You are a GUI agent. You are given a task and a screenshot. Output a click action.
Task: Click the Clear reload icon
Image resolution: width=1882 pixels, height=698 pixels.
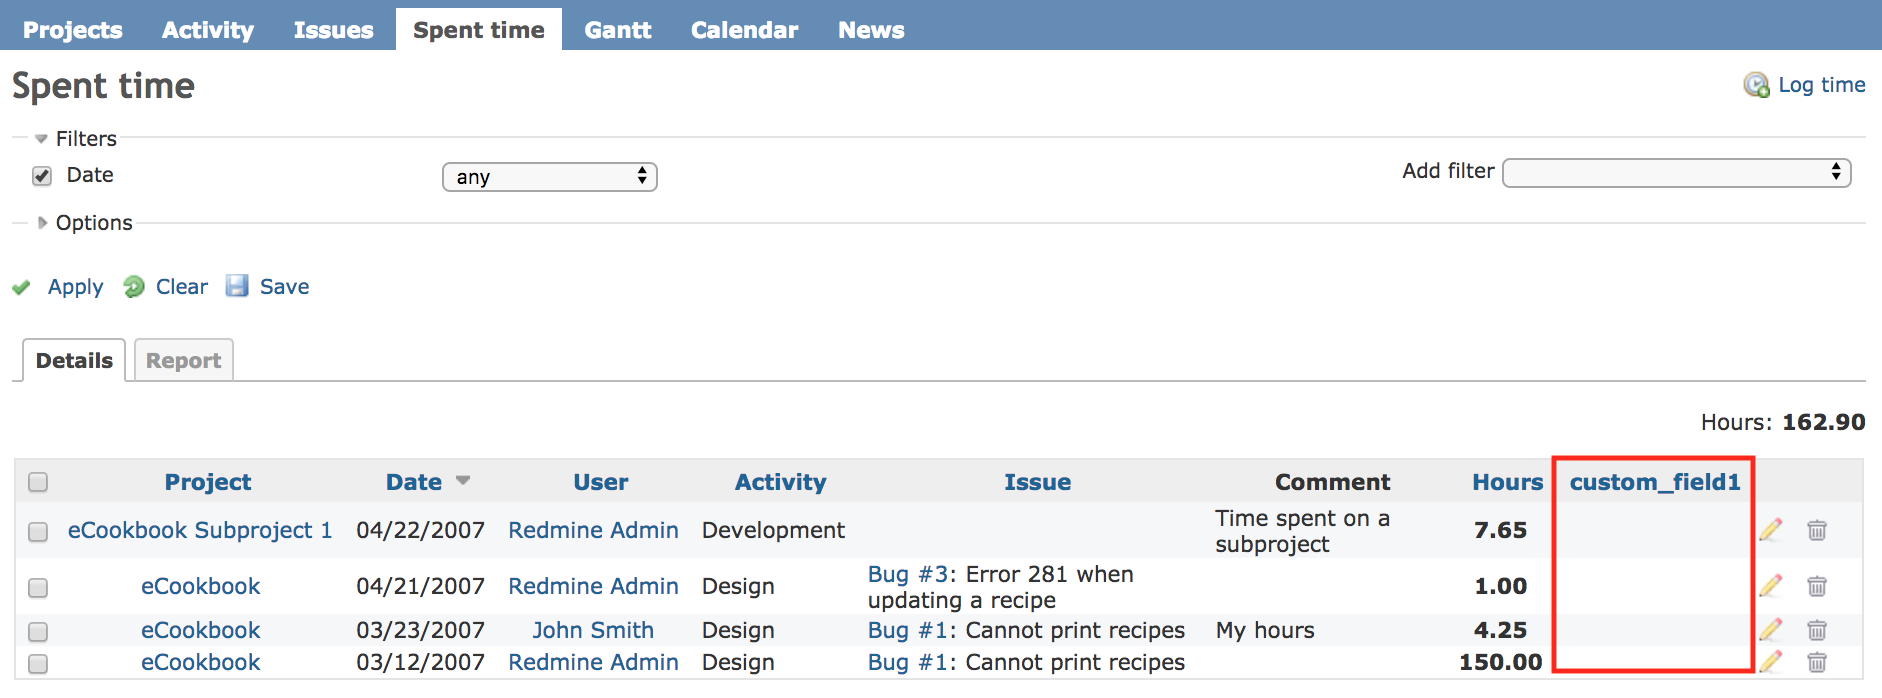click(134, 288)
